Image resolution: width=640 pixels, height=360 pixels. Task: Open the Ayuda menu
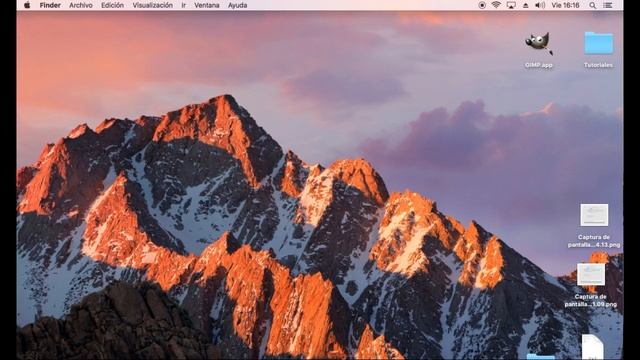click(x=238, y=5)
